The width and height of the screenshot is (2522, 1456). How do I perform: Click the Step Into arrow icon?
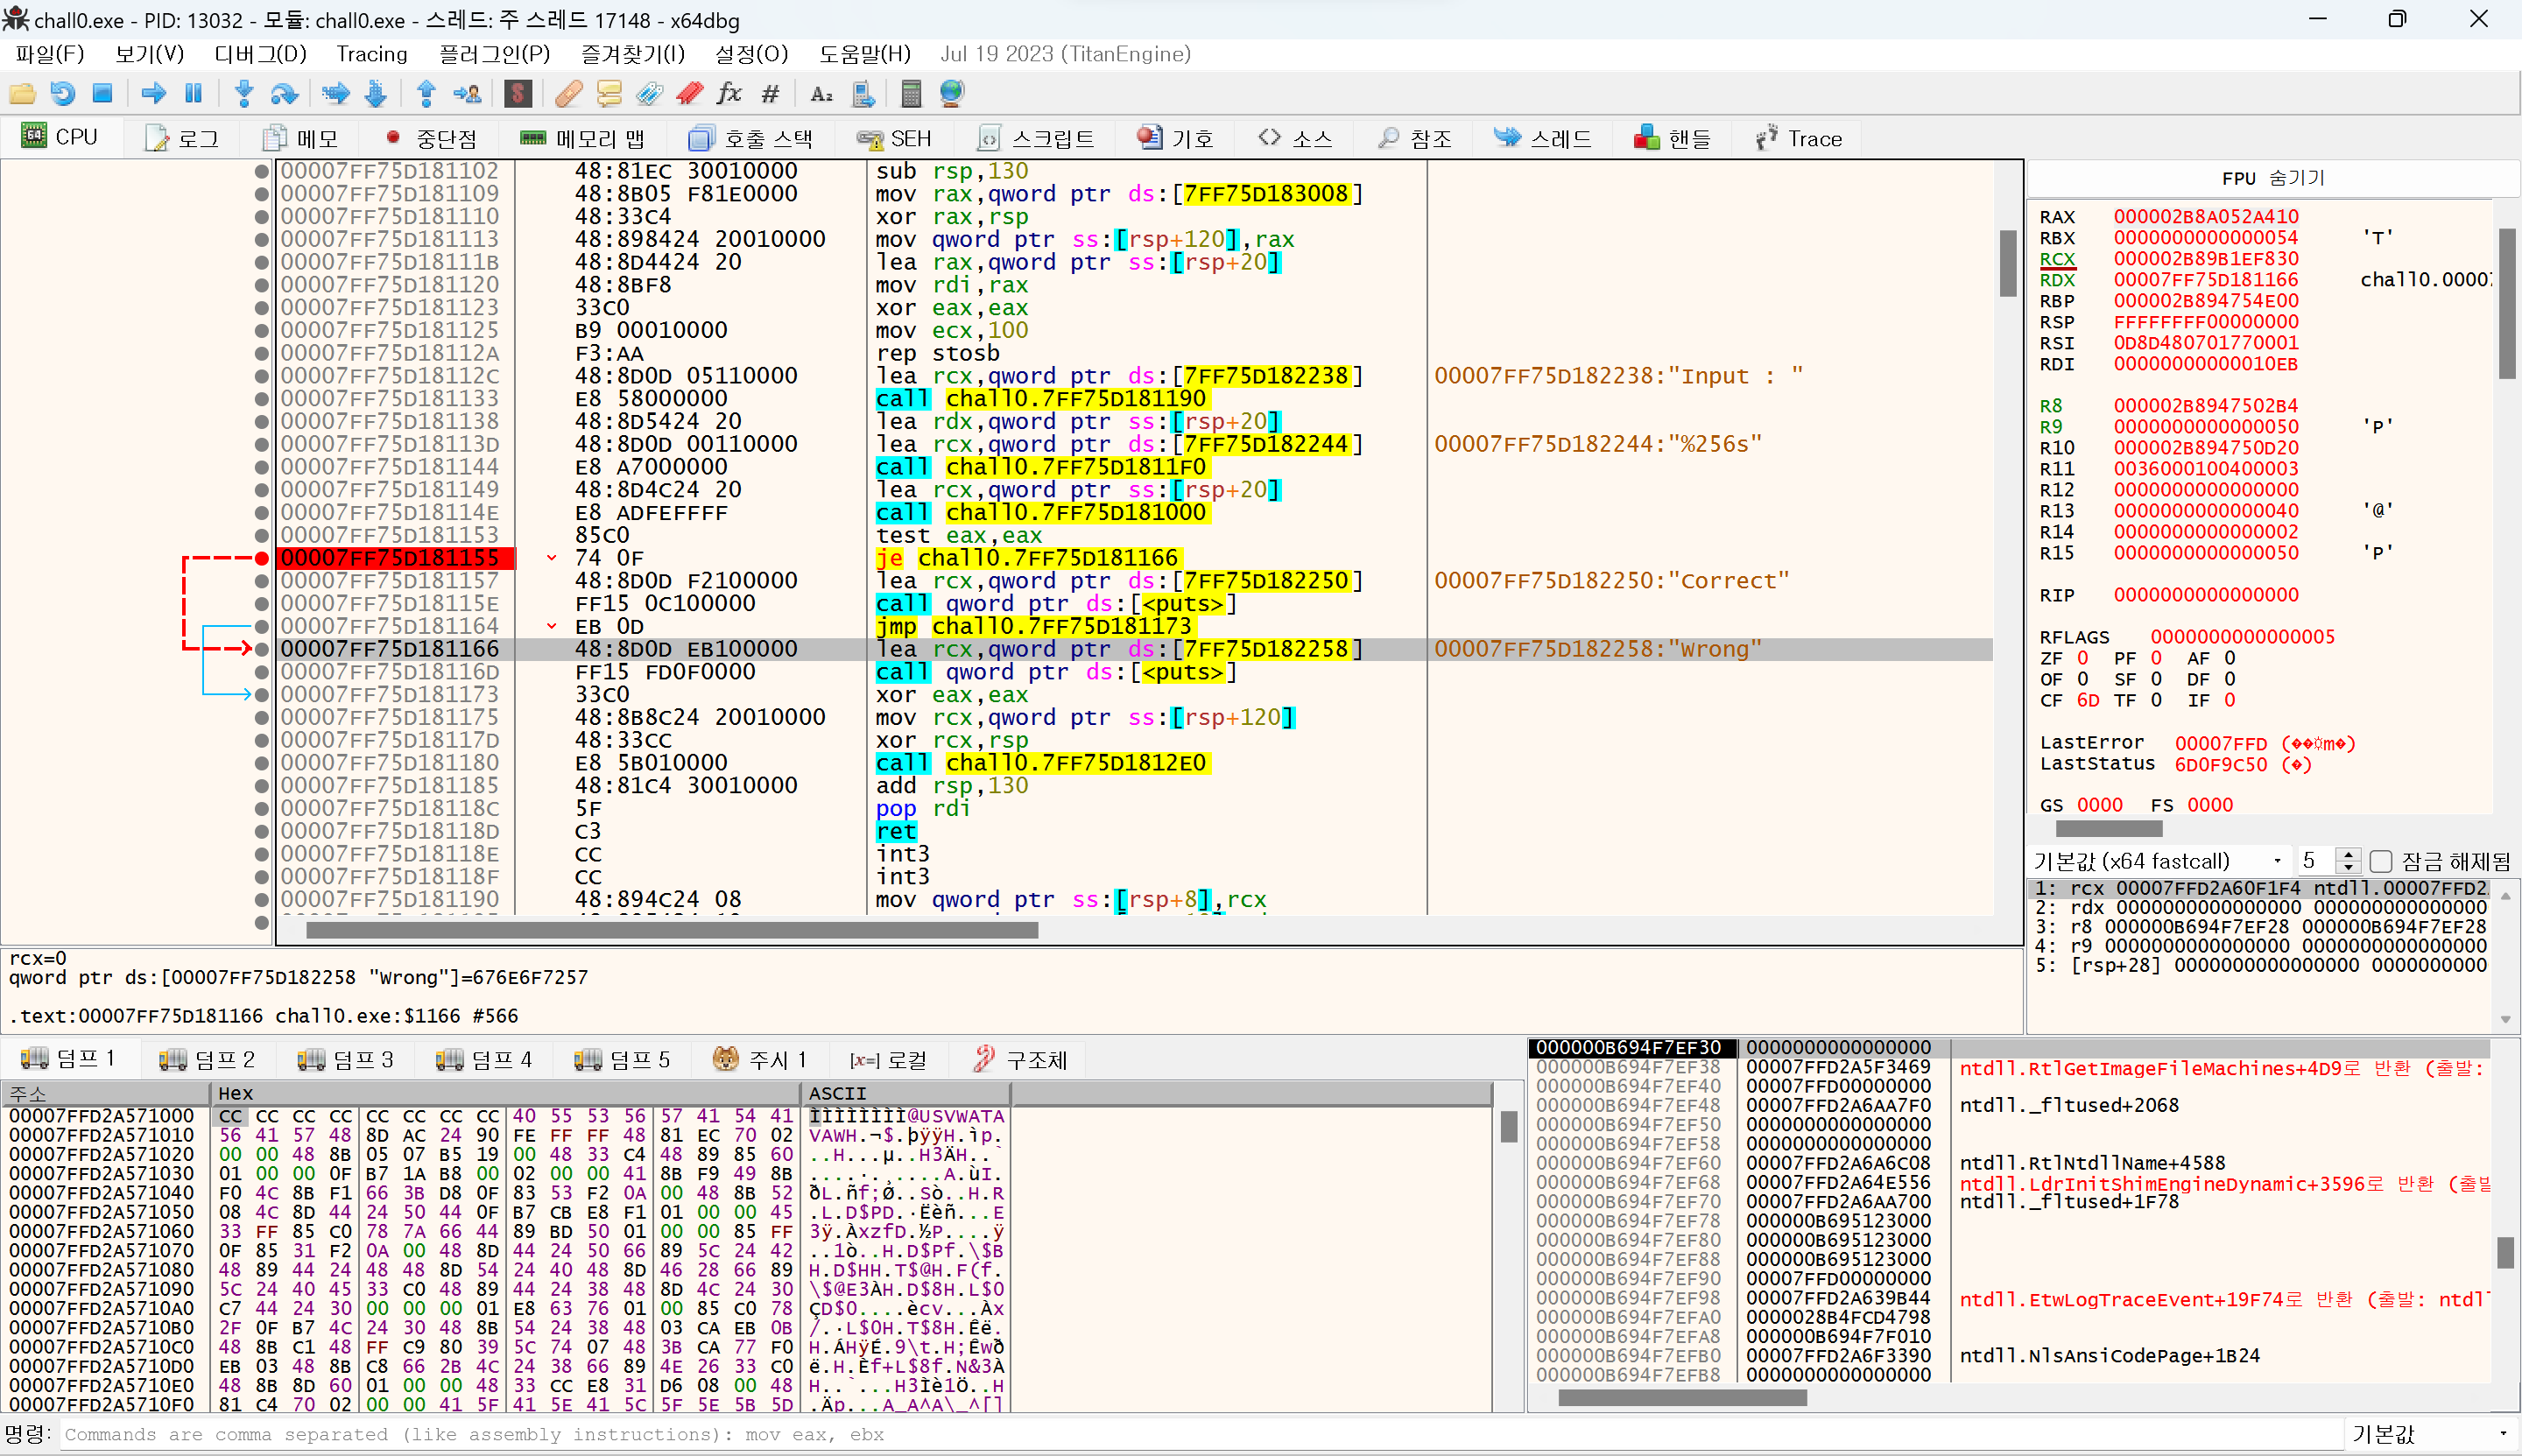pyautogui.click(x=243, y=94)
